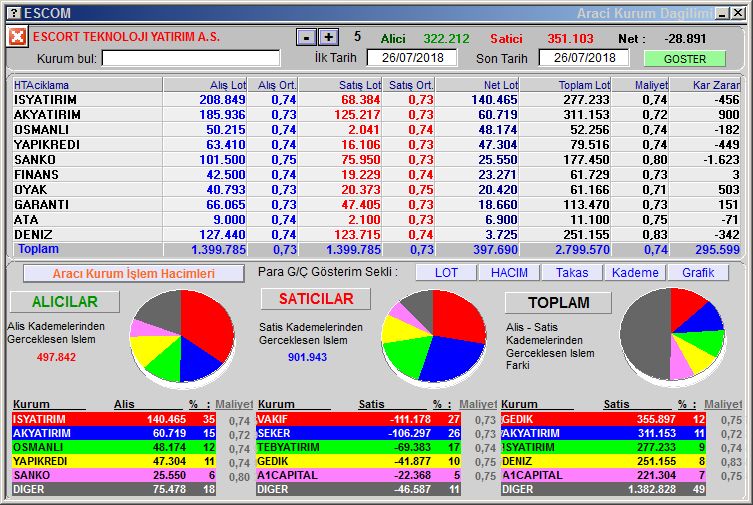Open the Grafik tab
The width and height of the screenshot is (753, 505).
pos(698,273)
